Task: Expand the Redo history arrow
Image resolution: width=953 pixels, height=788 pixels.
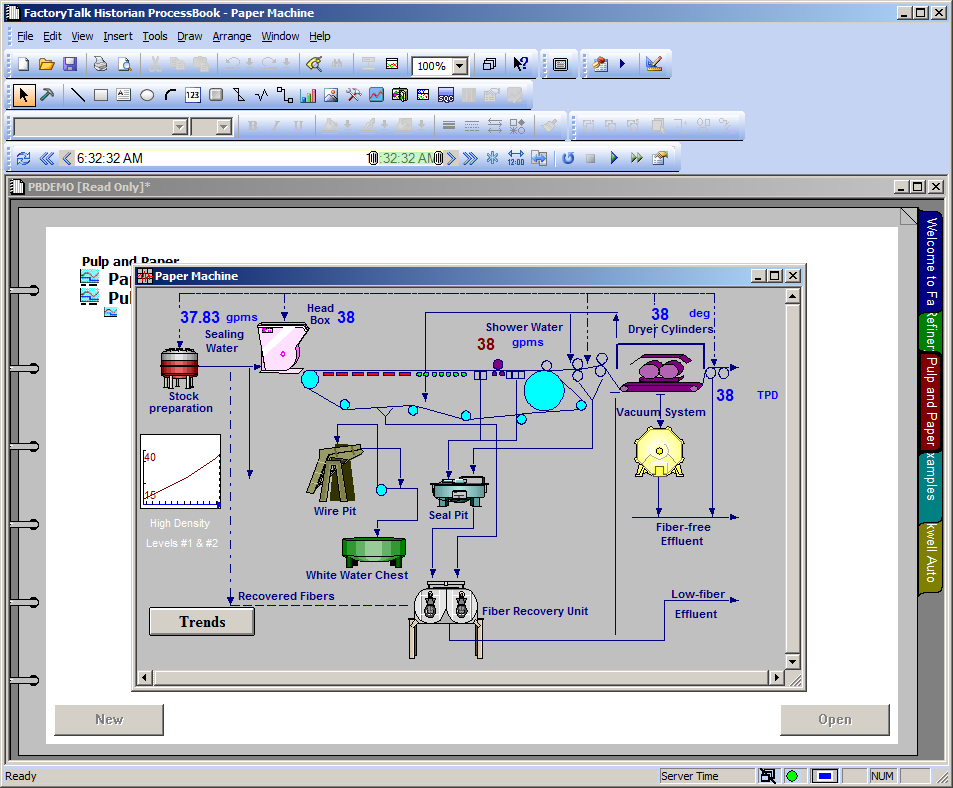Action: click(286, 63)
